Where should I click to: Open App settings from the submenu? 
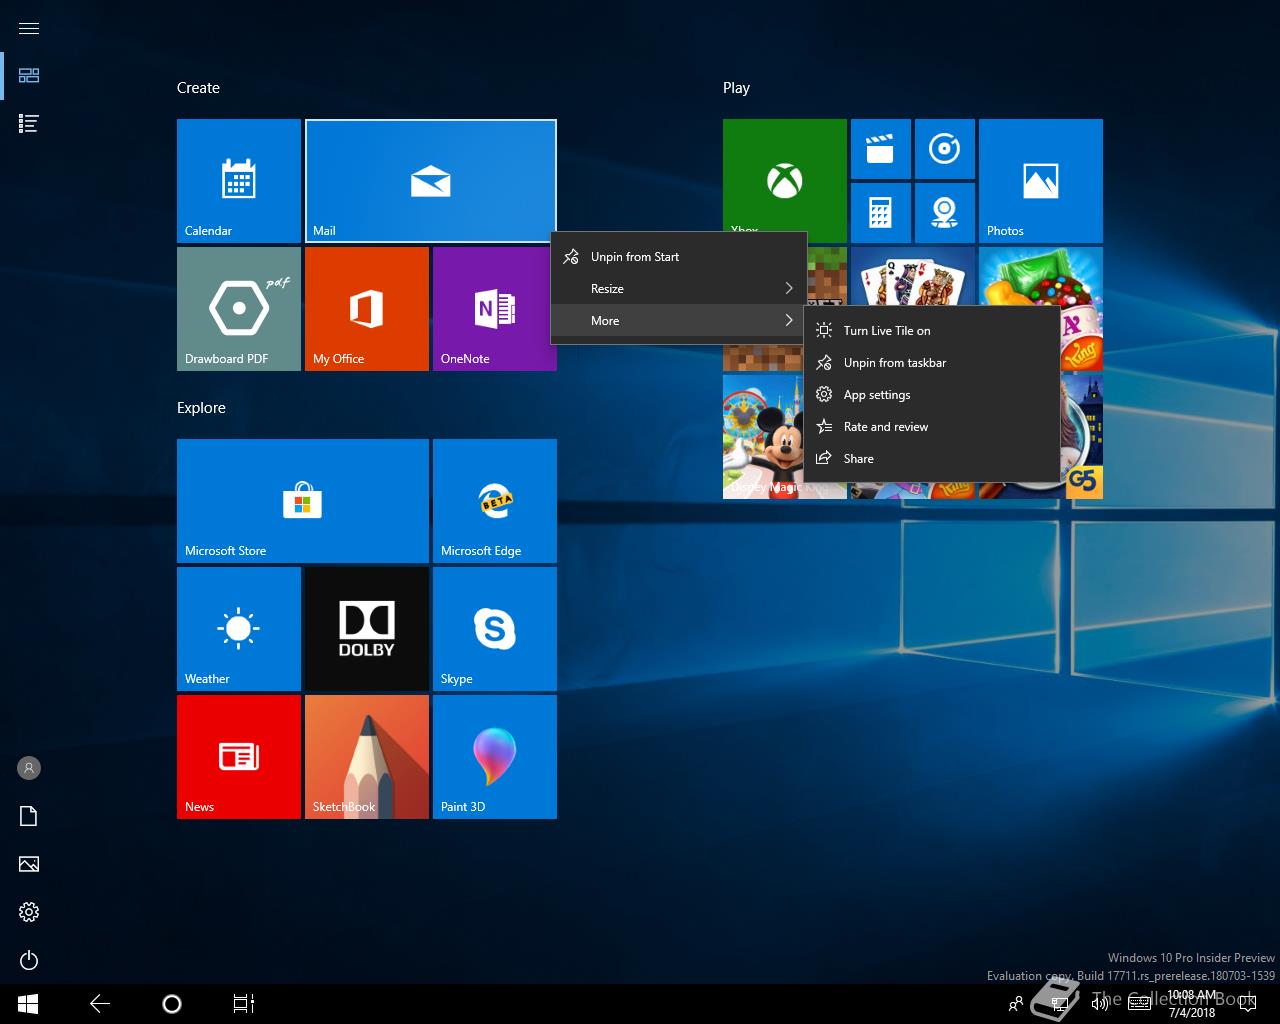[x=932, y=395]
